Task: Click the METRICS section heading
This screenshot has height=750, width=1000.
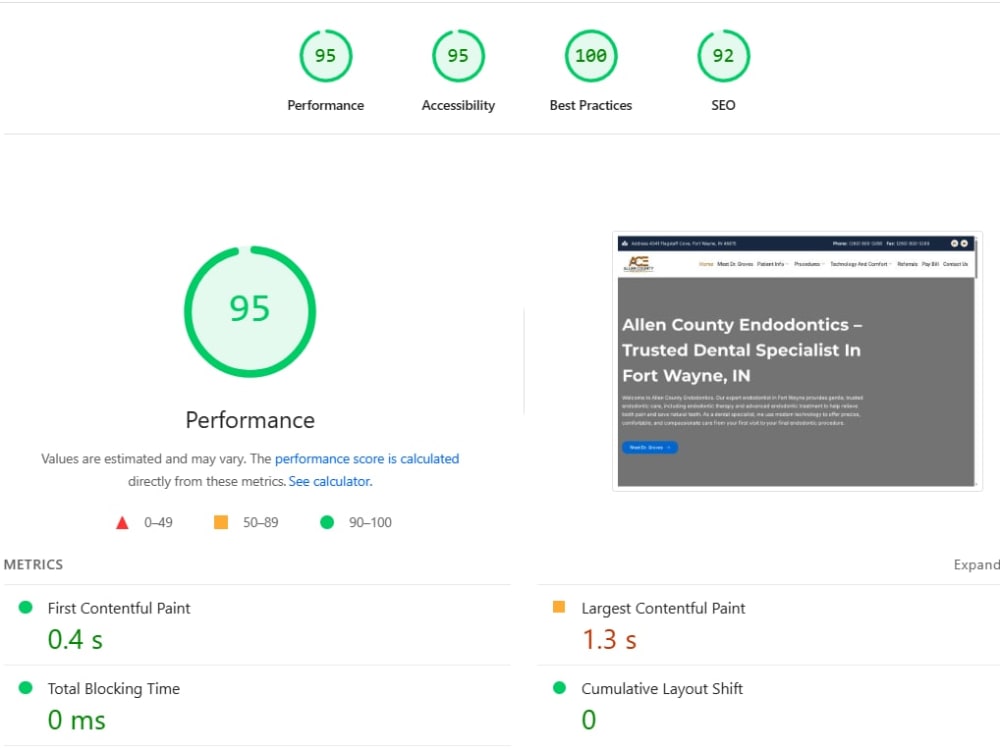Action: [x=33, y=564]
